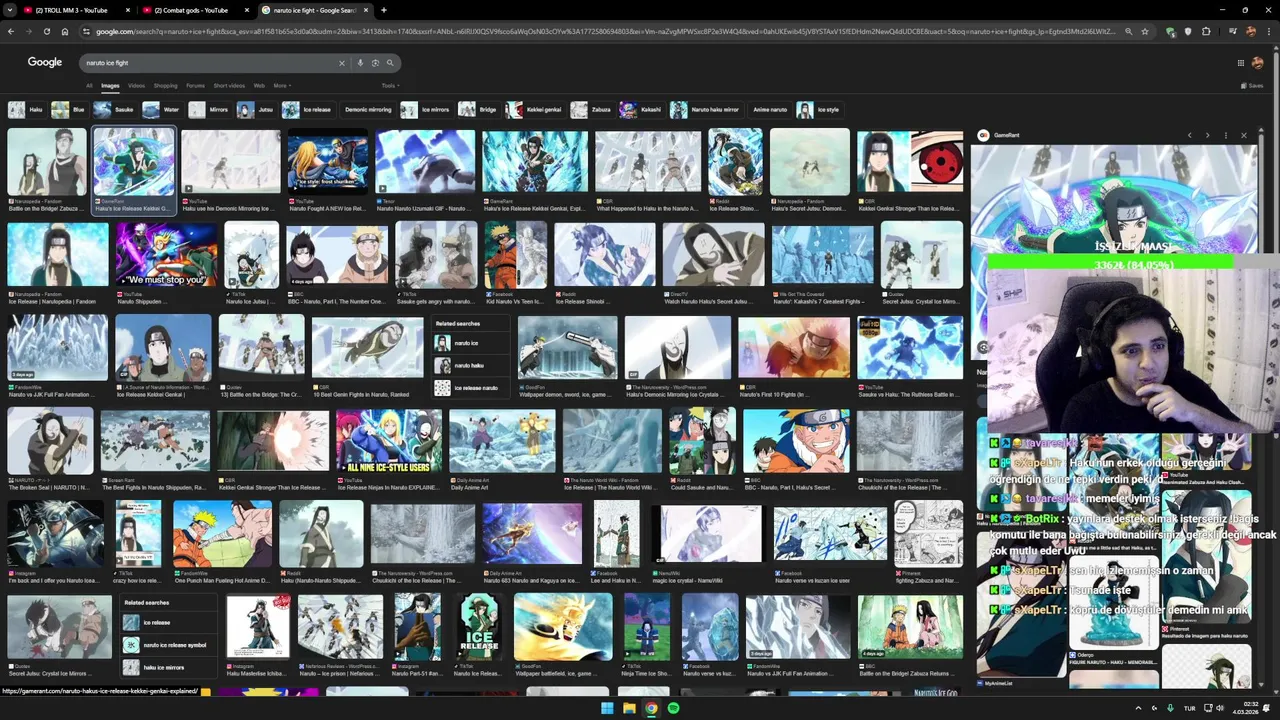This screenshot has width=1280, height=720.
Task: Clear the search box with the X icon
Action: click(x=341, y=63)
